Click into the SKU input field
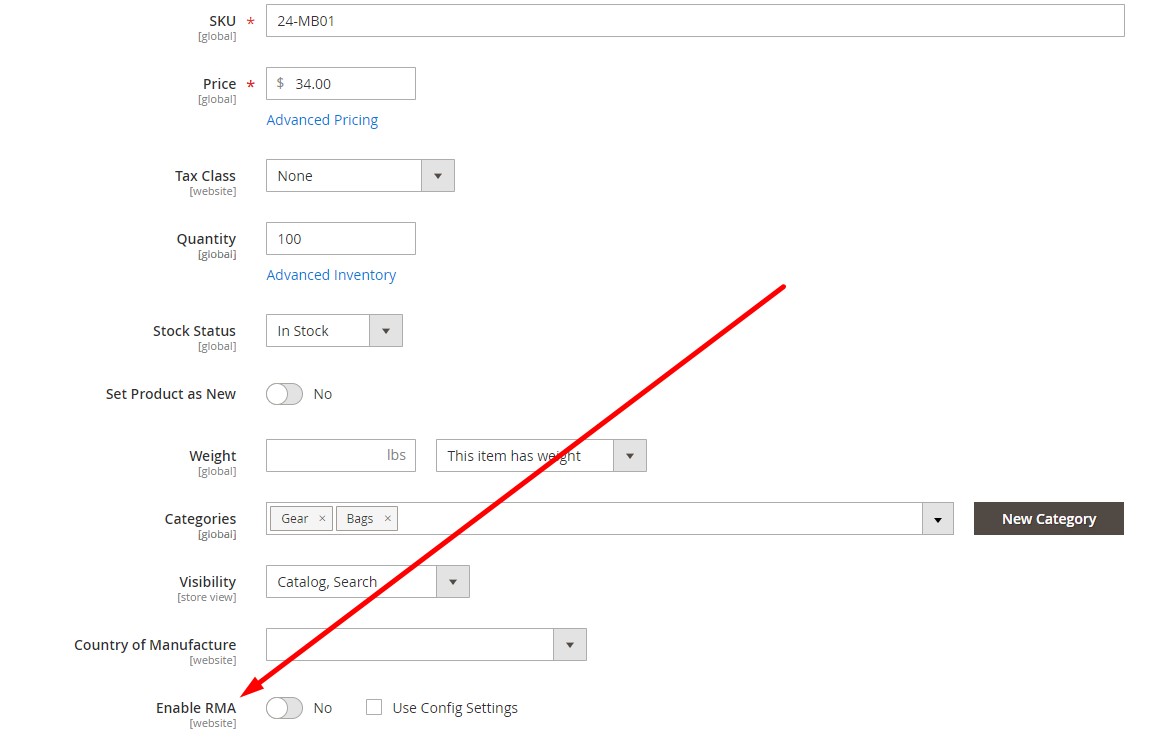1149x741 pixels. click(694, 21)
